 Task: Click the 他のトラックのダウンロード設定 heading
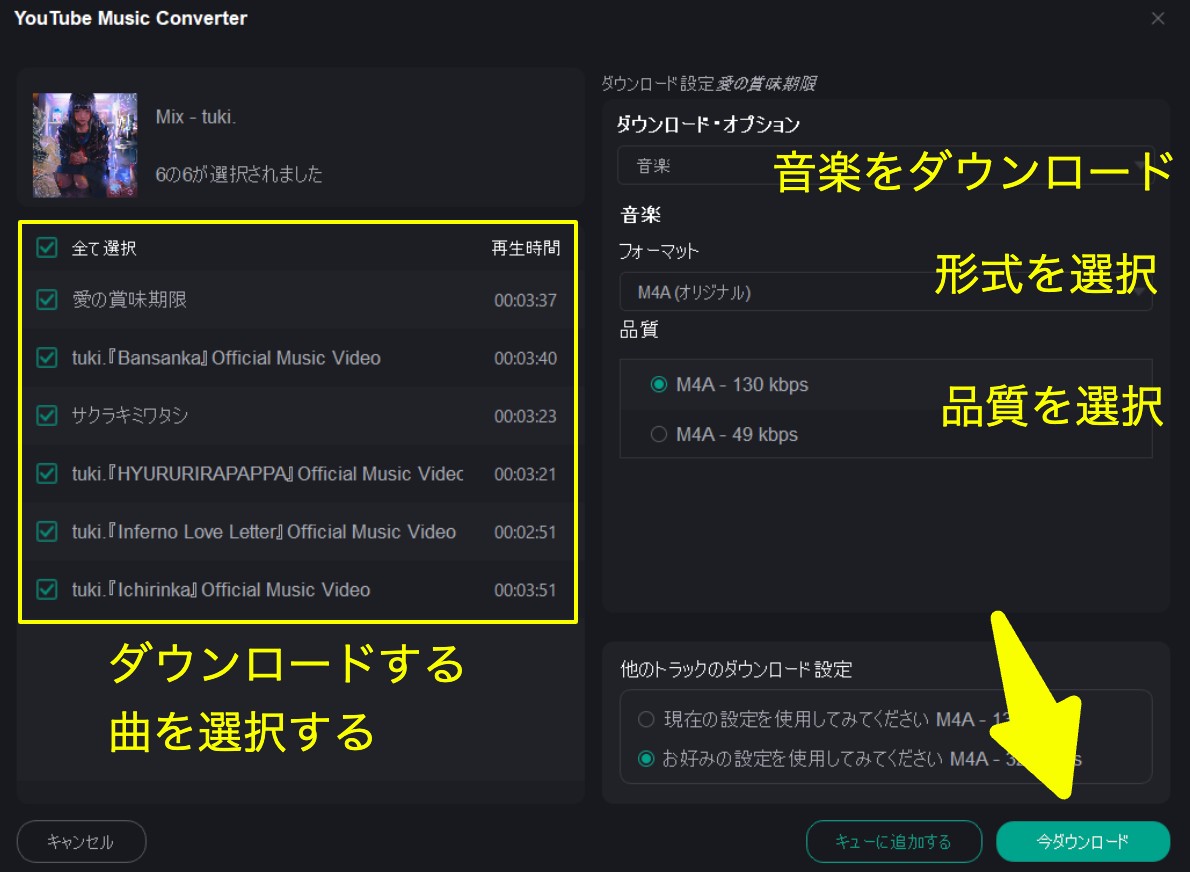coord(736,669)
